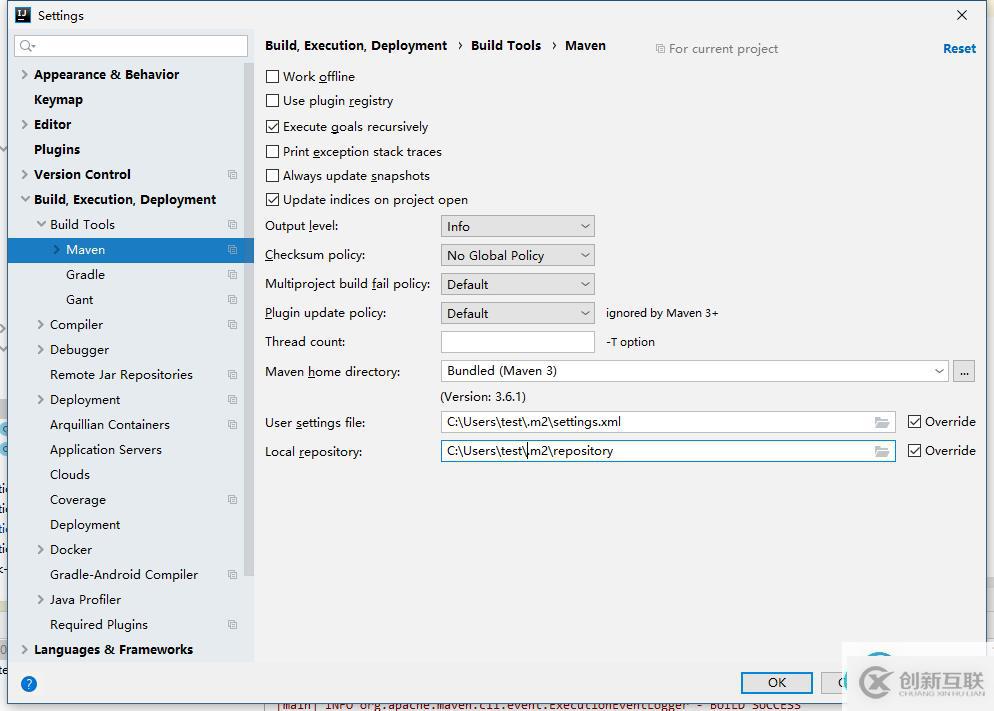
Task: Click the Thread count input field
Action: click(517, 342)
